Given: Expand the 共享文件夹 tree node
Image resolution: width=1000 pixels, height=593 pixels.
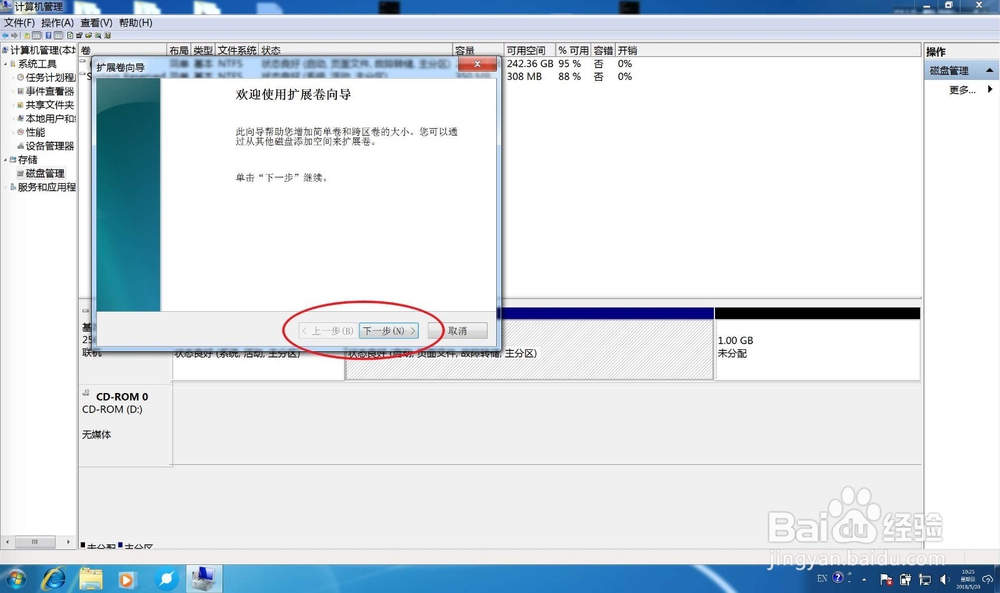Looking at the screenshot, I should 13,105.
